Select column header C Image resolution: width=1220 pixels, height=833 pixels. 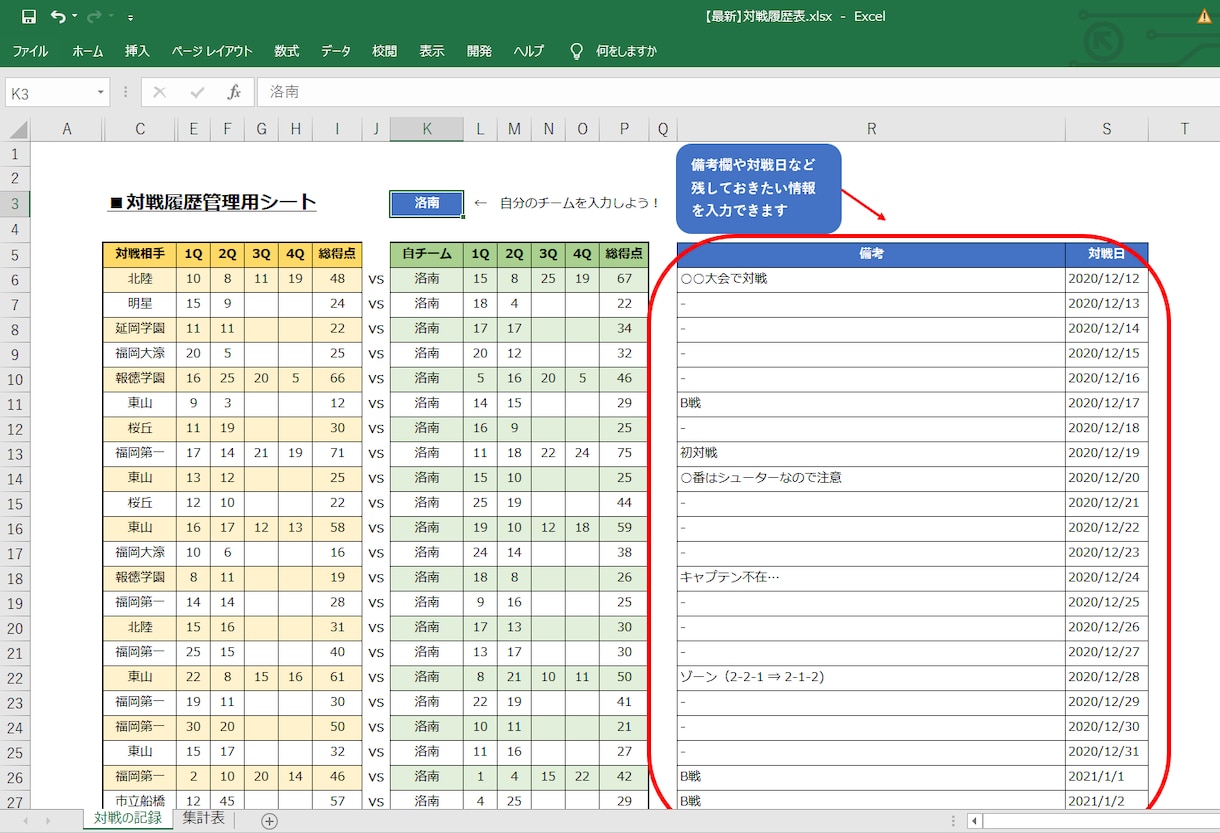coord(140,129)
